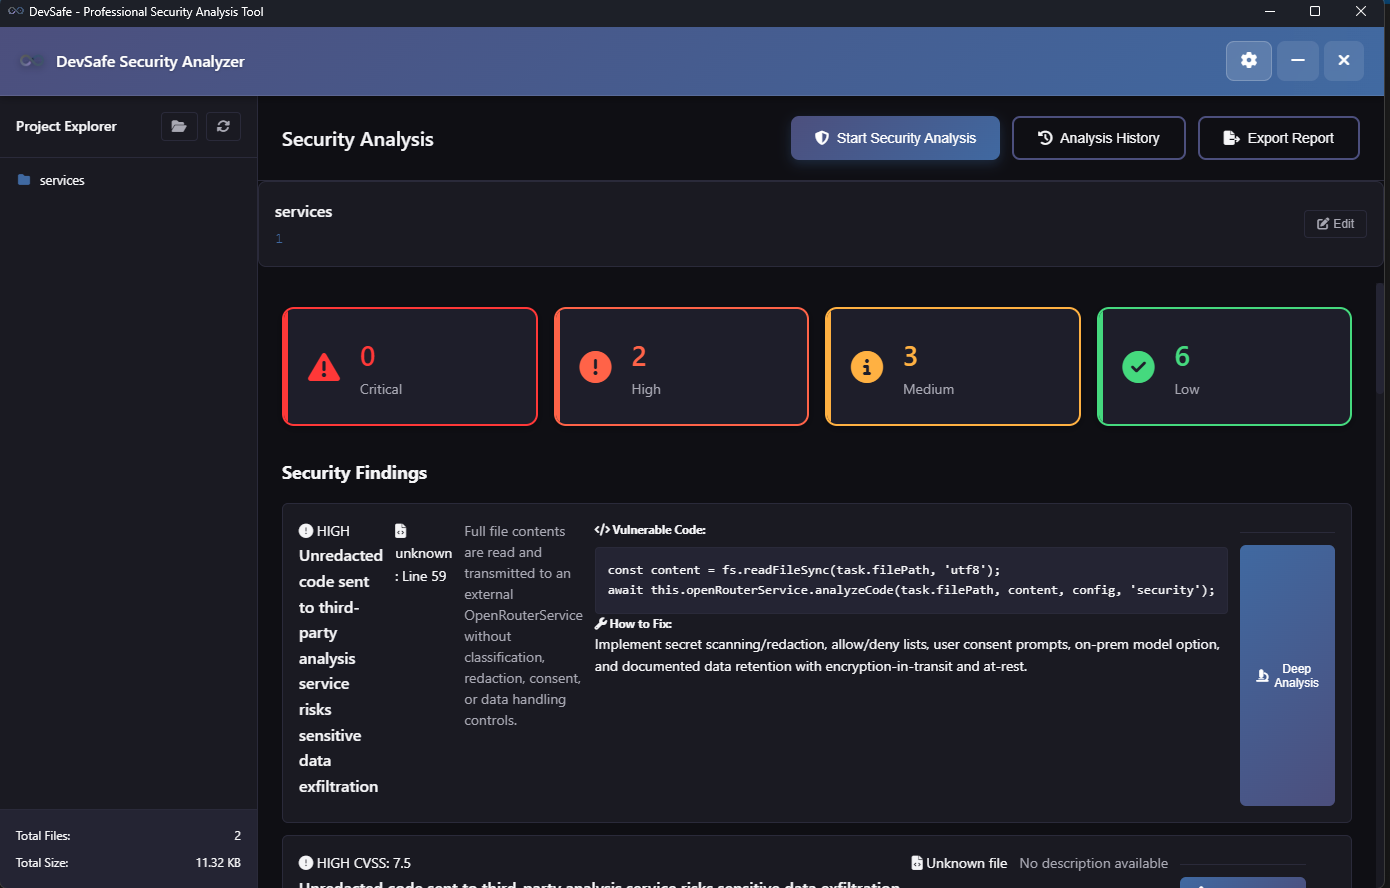Refresh the Project Explorer list
This screenshot has width=1390, height=888.
tap(223, 126)
